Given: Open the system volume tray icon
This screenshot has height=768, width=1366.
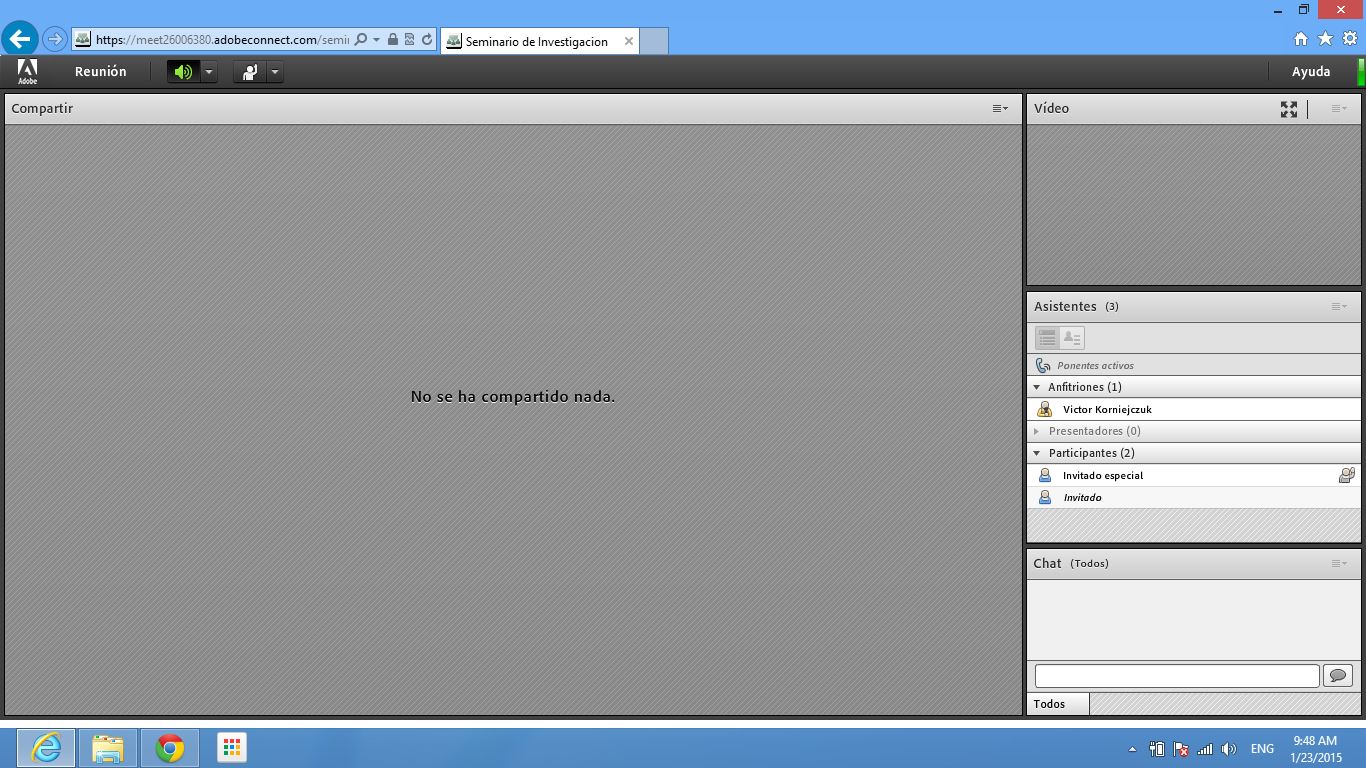Looking at the screenshot, I should tap(1229, 749).
